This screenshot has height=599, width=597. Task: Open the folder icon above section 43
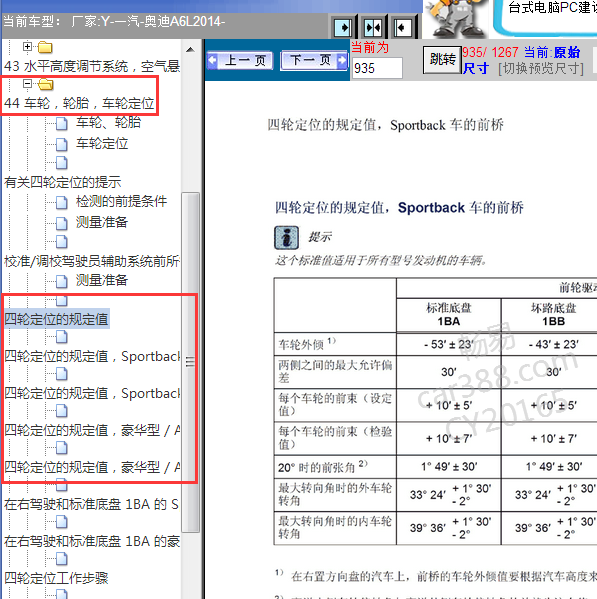click(45, 47)
